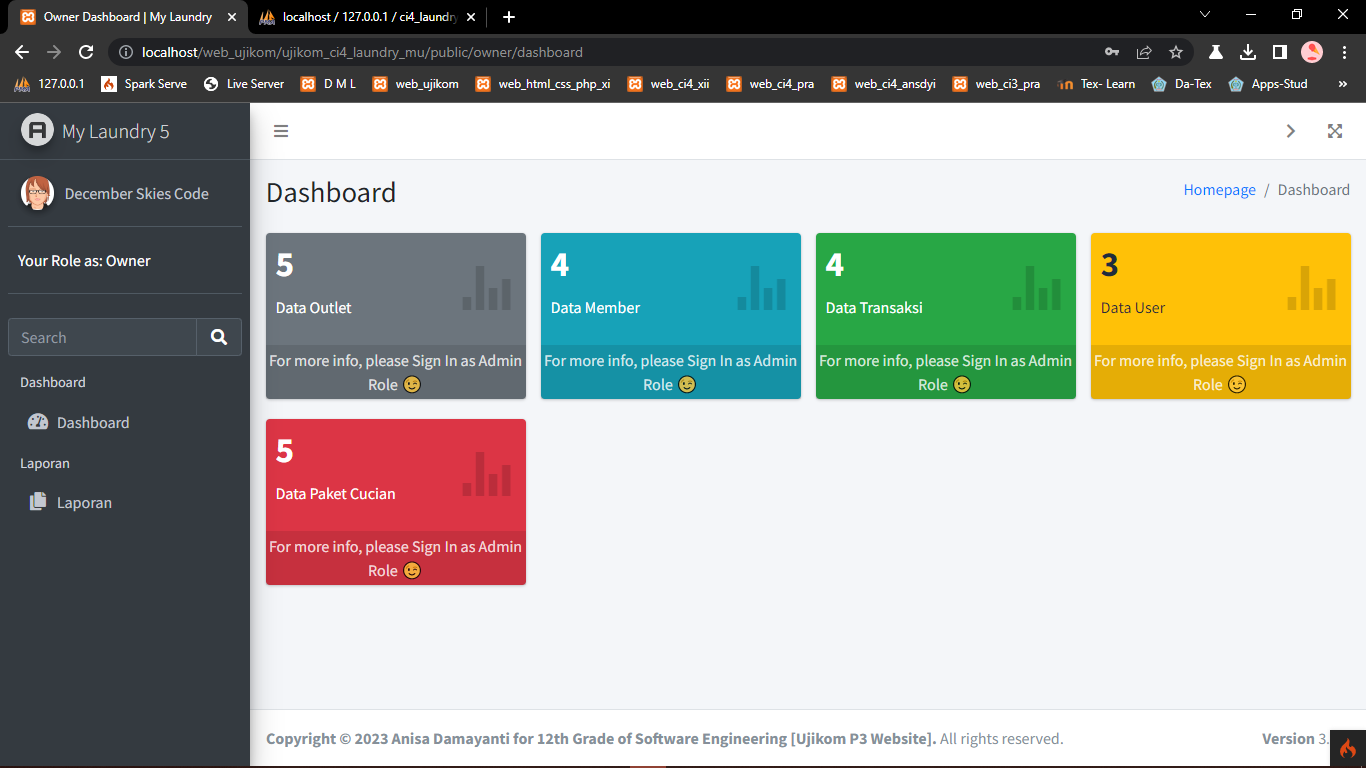This screenshot has width=1366, height=768.
Task: Toggle the sidebar with the hamburger icon
Action: point(281,131)
